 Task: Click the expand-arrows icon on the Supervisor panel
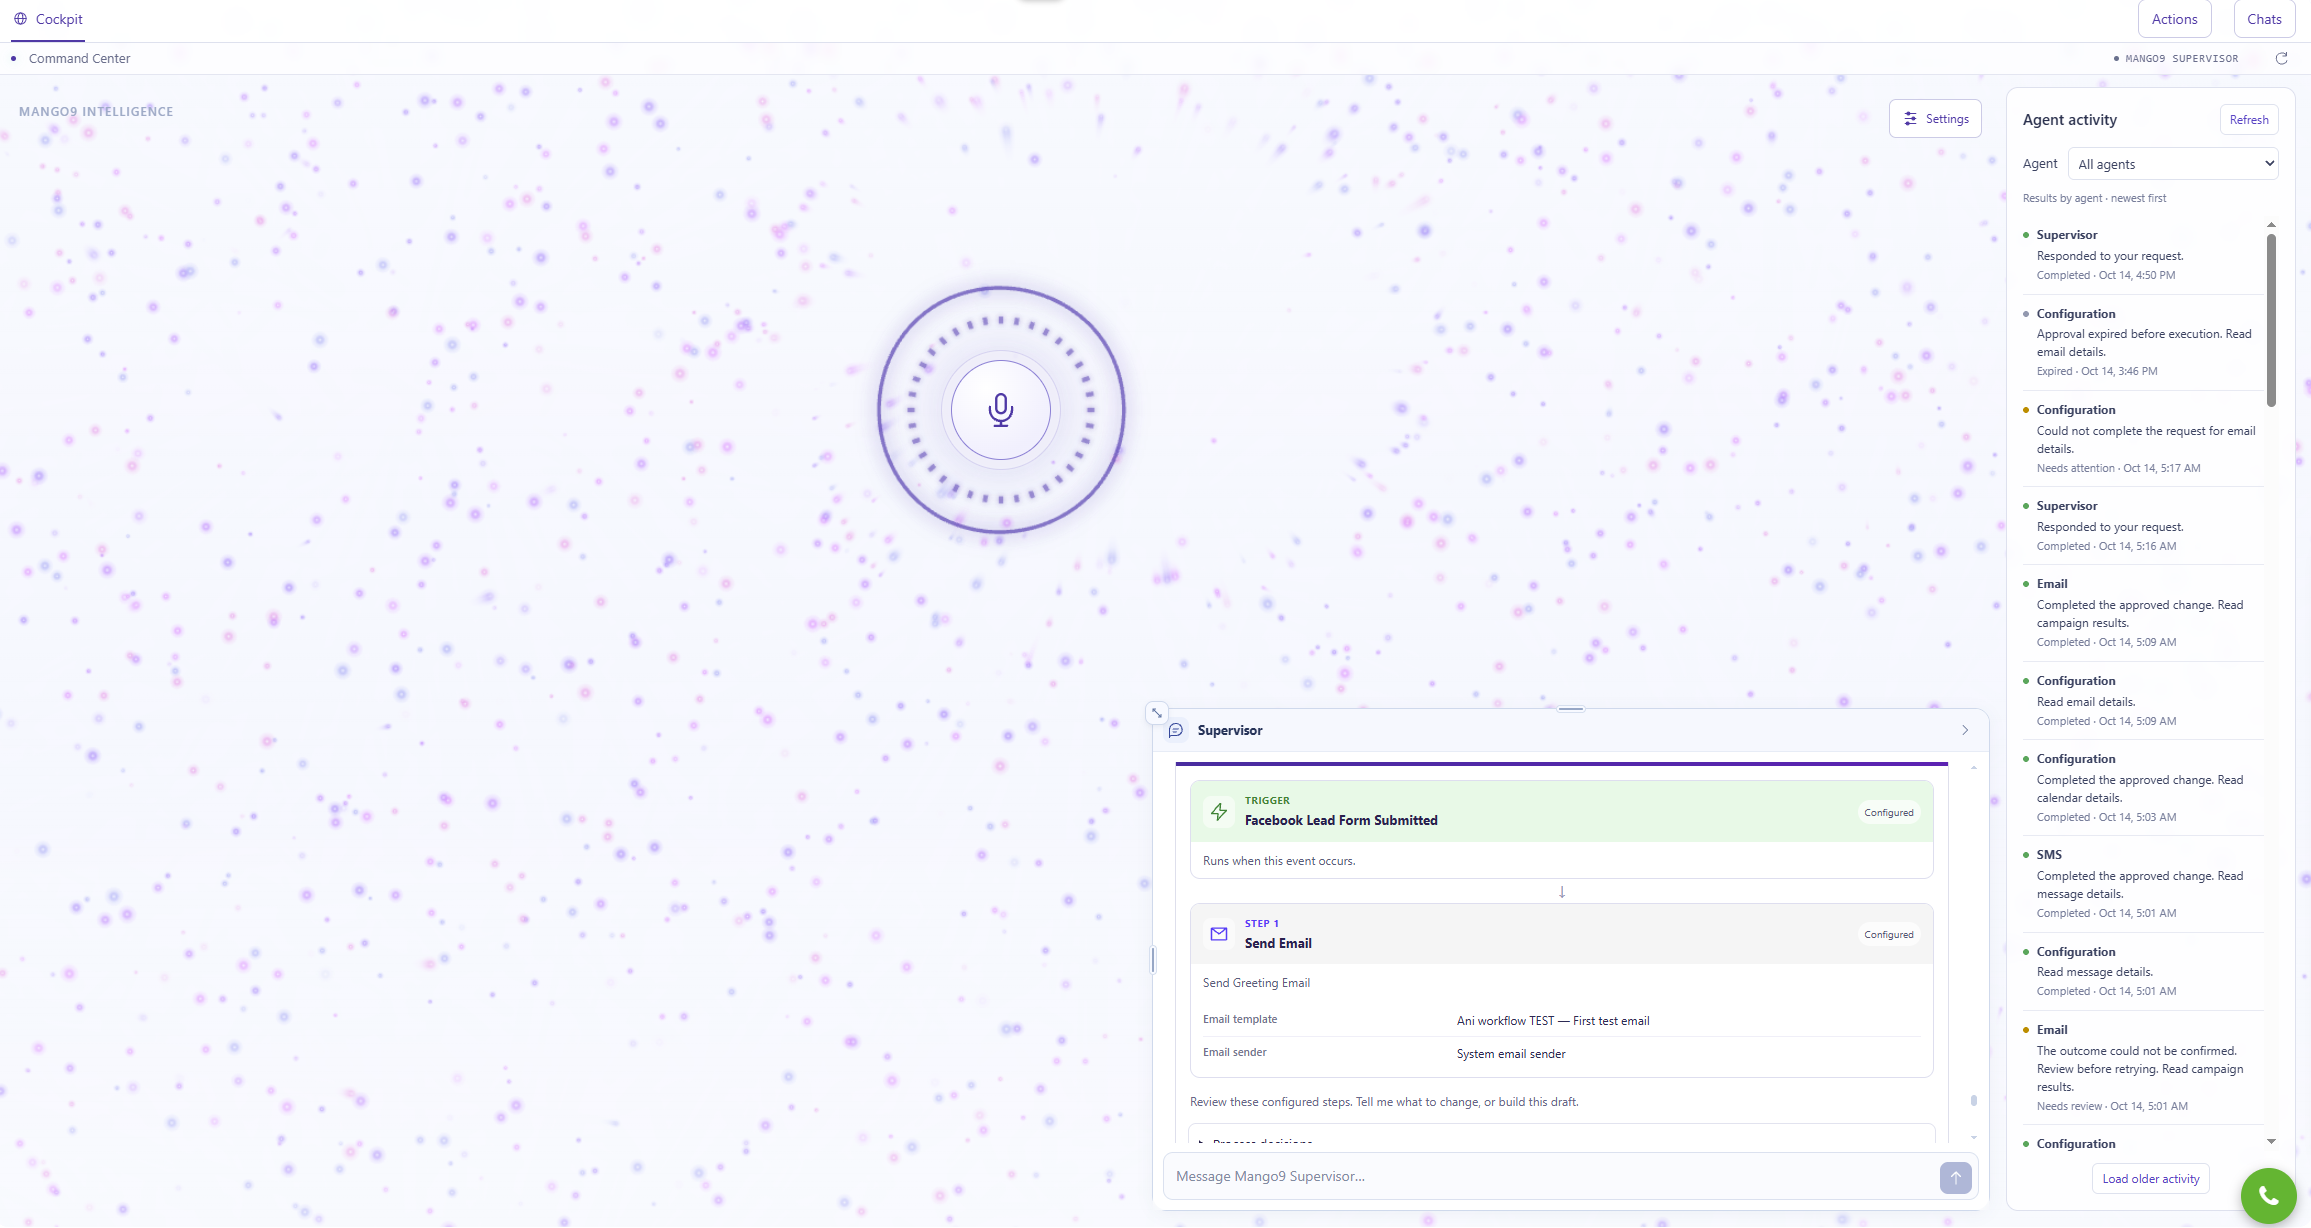coord(1157,713)
